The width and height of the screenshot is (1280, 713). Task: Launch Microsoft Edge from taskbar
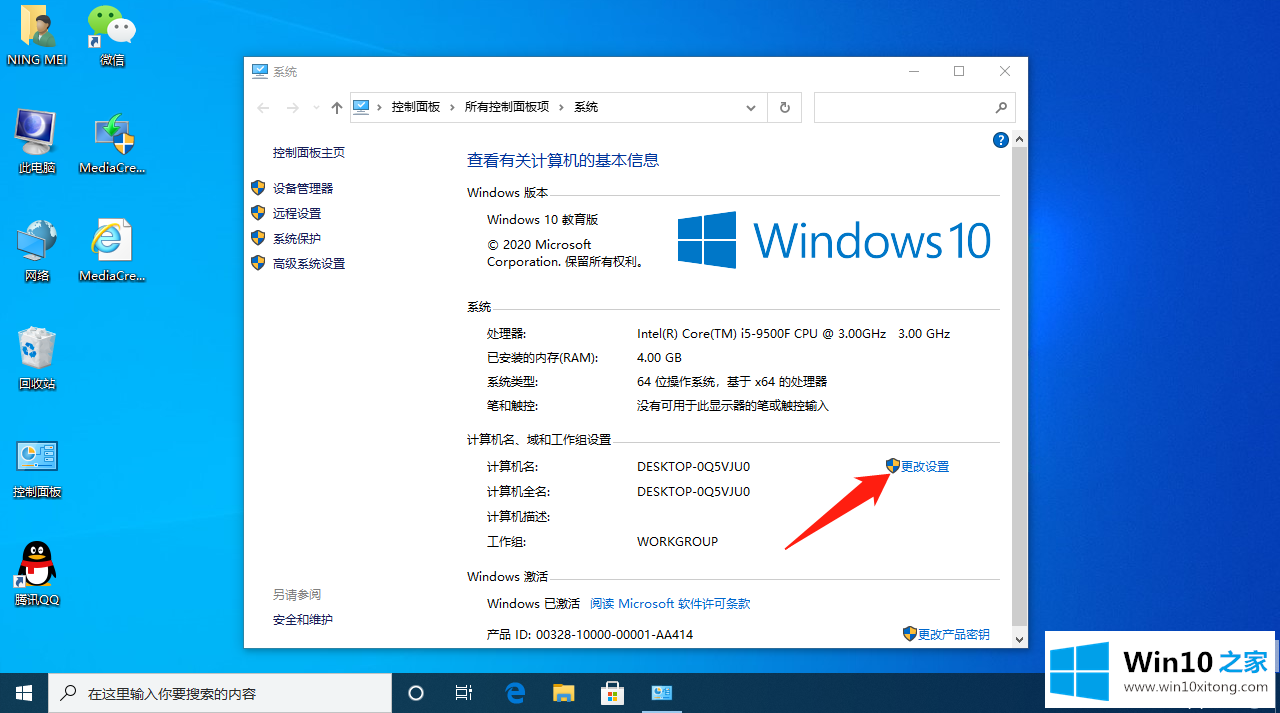(x=515, y=692)
